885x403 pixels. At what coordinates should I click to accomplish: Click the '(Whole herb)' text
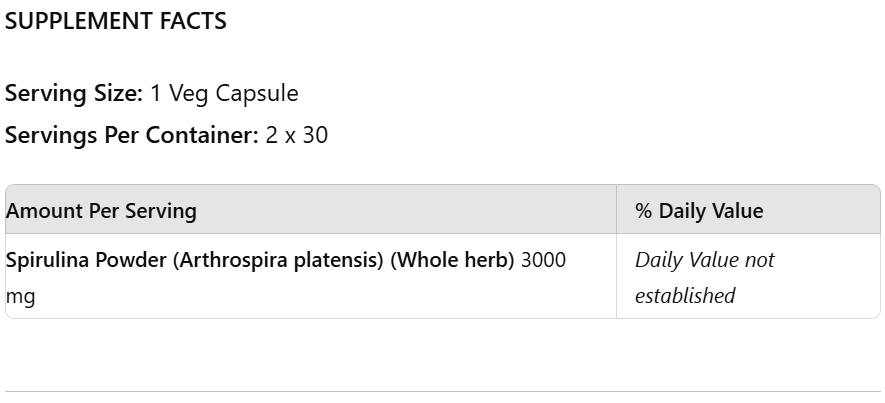[x=452, y=260]
